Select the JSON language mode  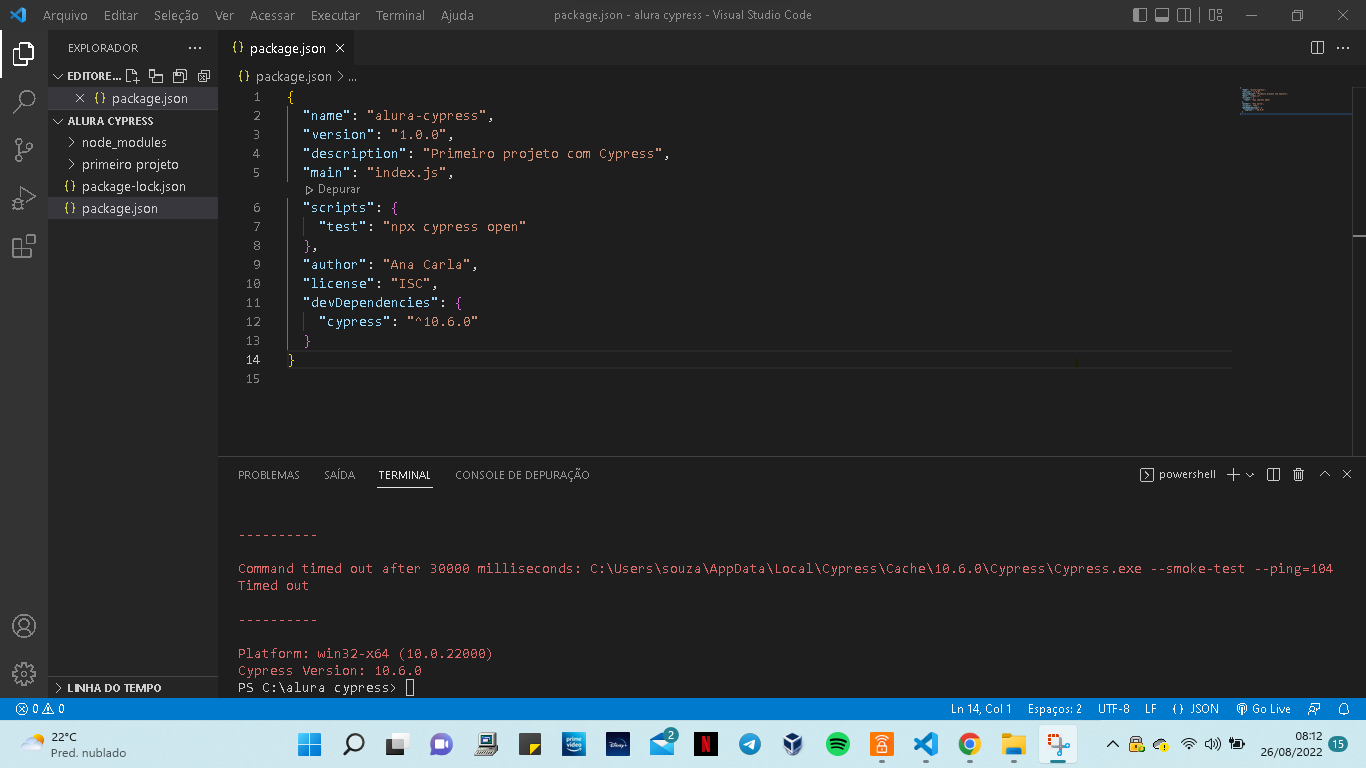(1195, 709)
